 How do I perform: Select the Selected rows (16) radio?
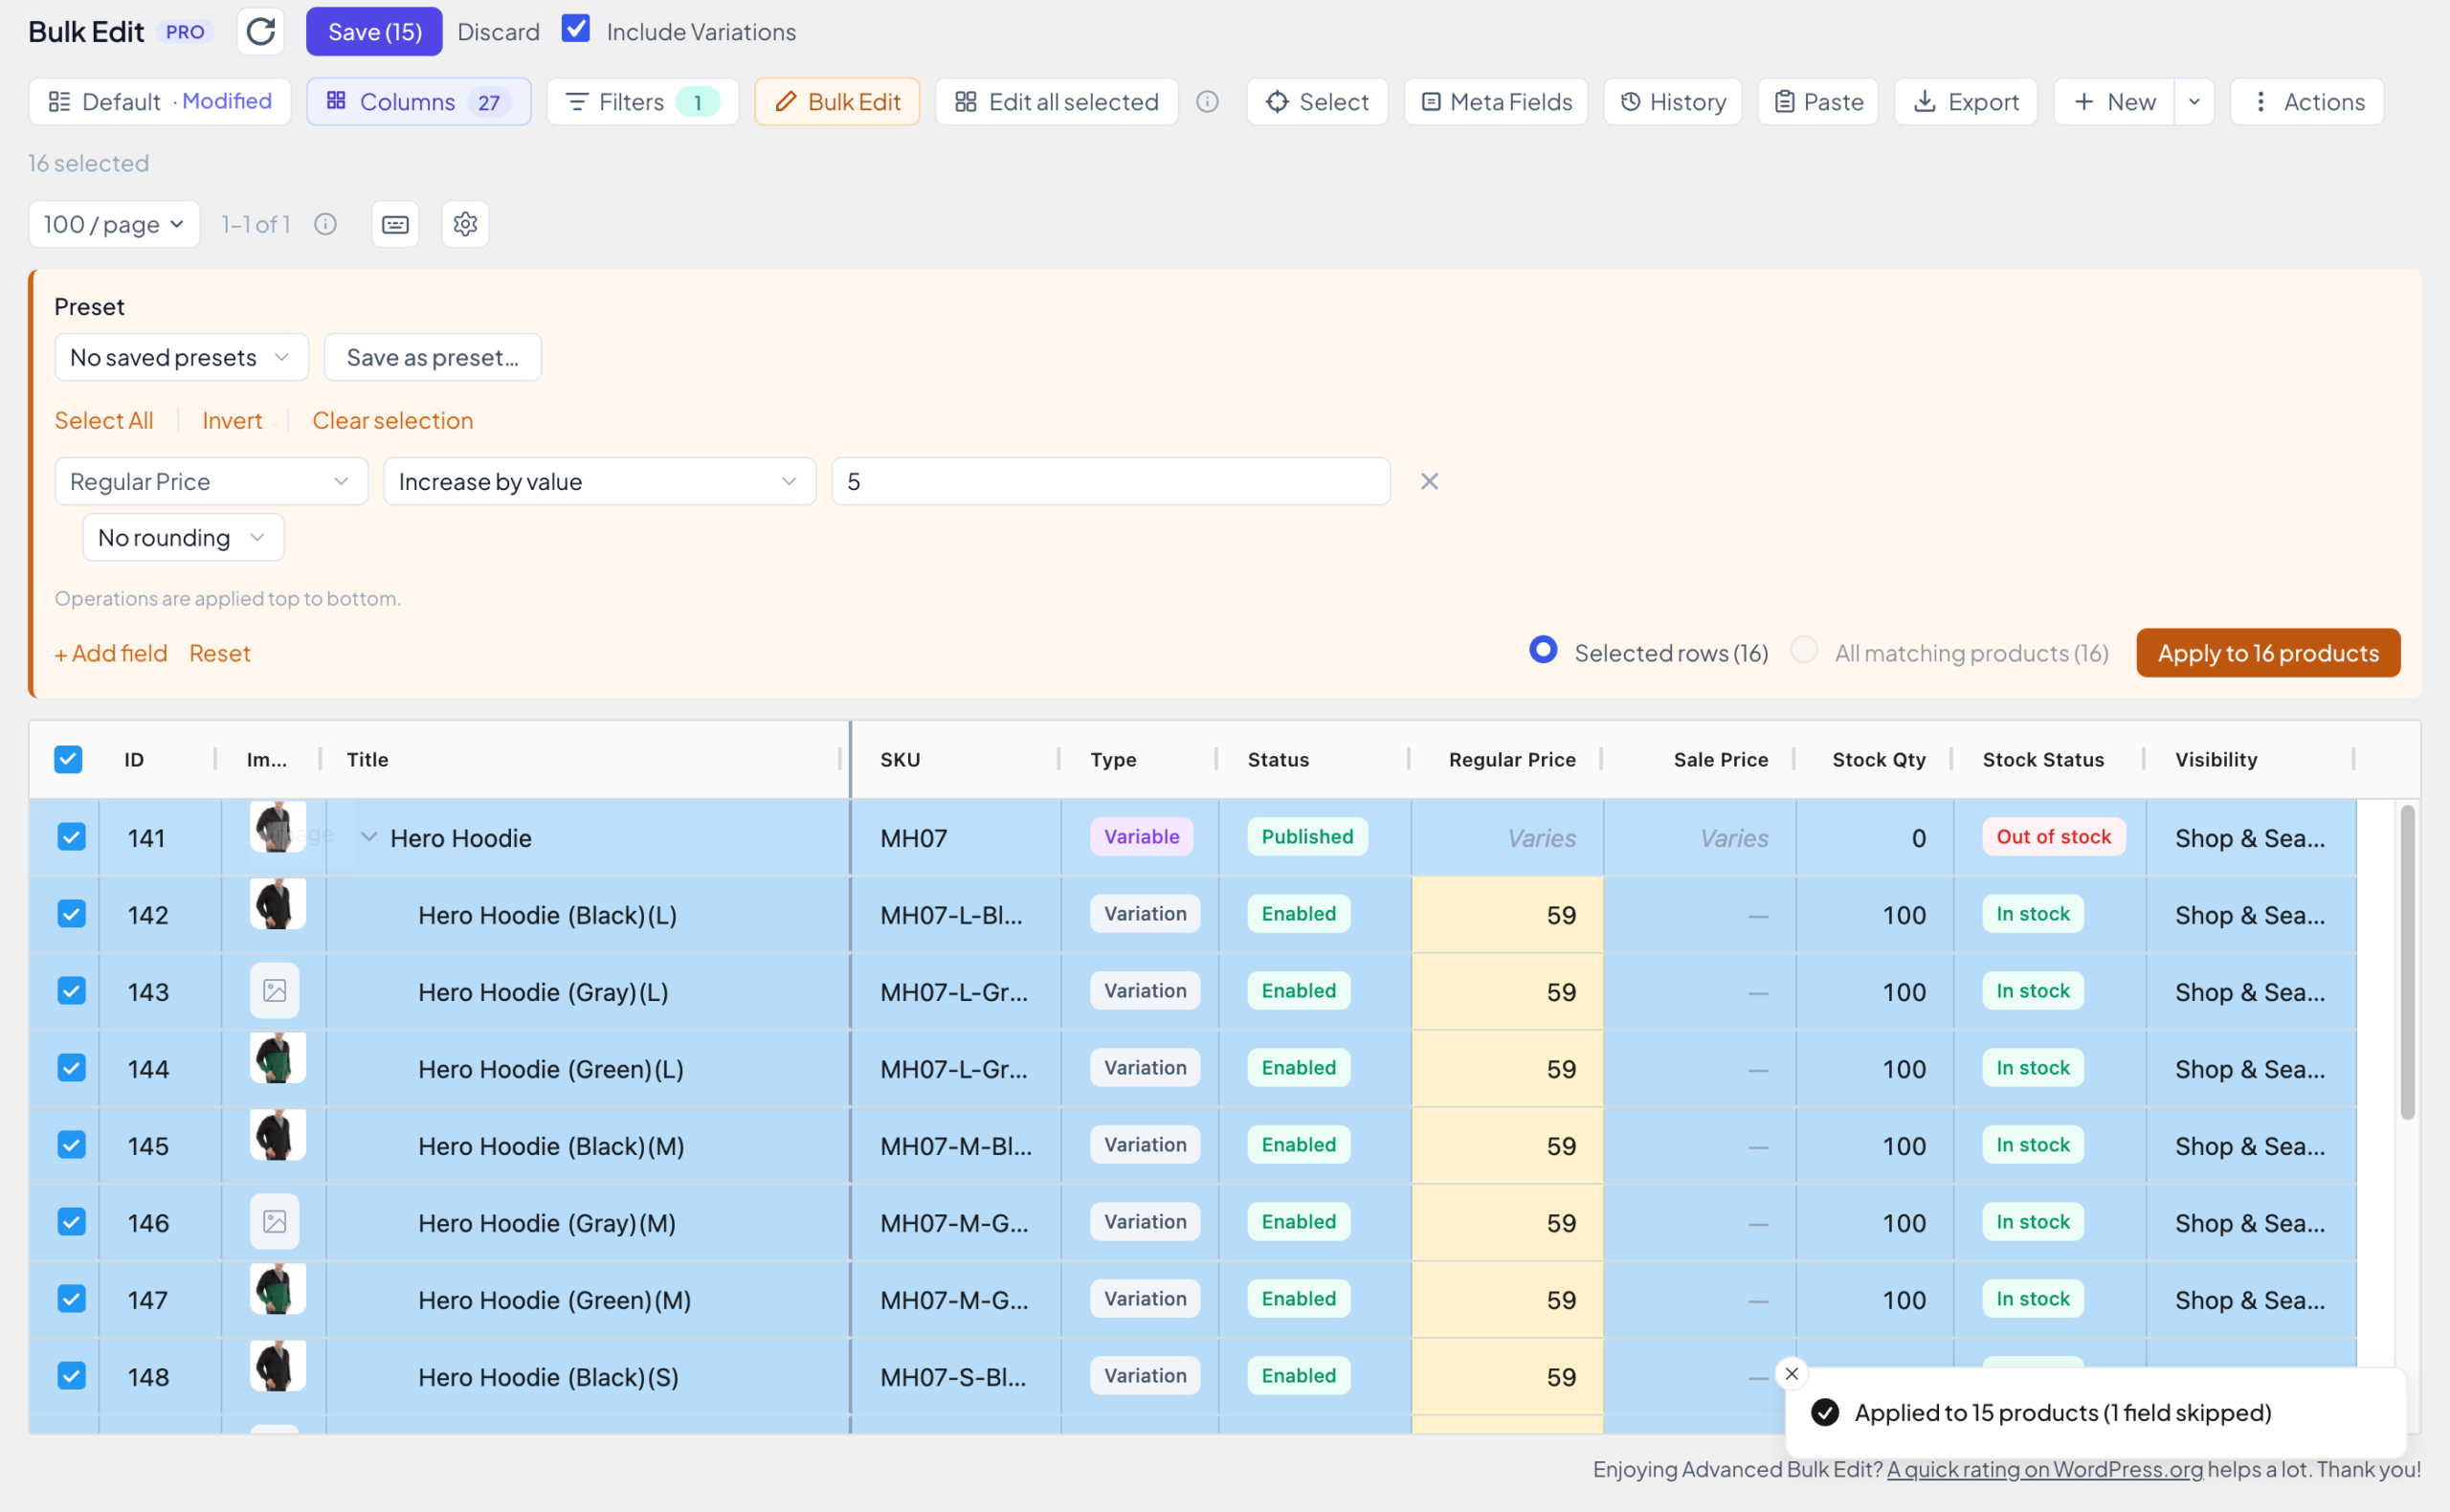click(x=1543, y=650)
